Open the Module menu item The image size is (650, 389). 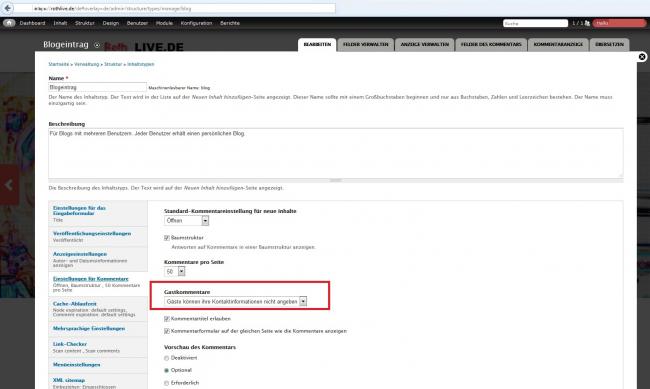pos(164,23)
